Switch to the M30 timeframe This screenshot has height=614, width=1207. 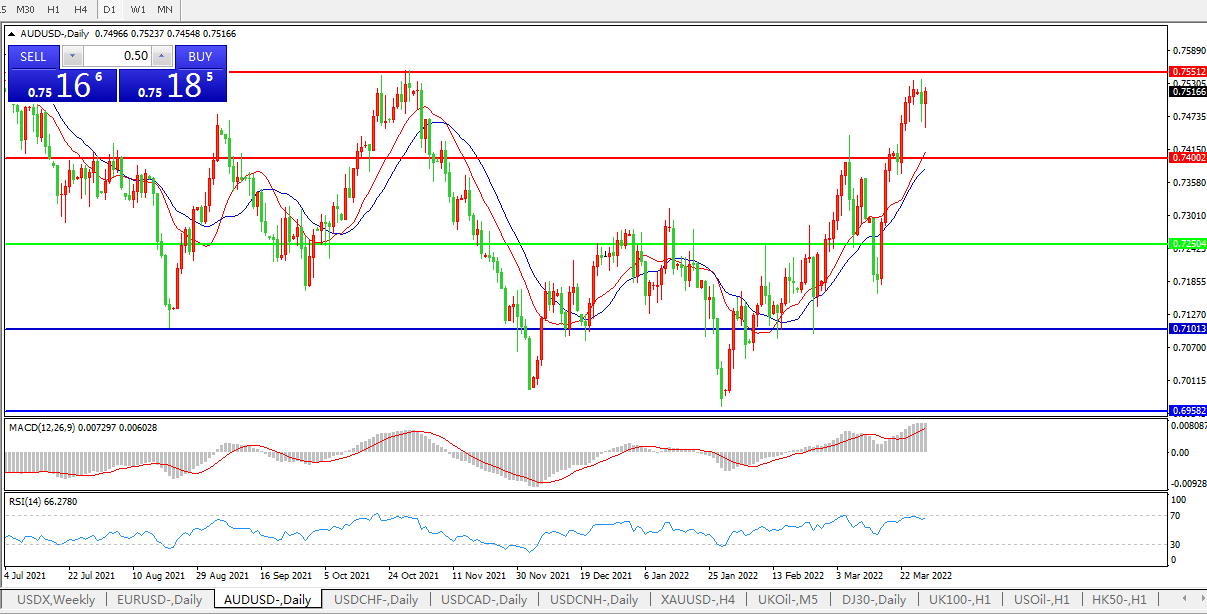pos(26,9)
